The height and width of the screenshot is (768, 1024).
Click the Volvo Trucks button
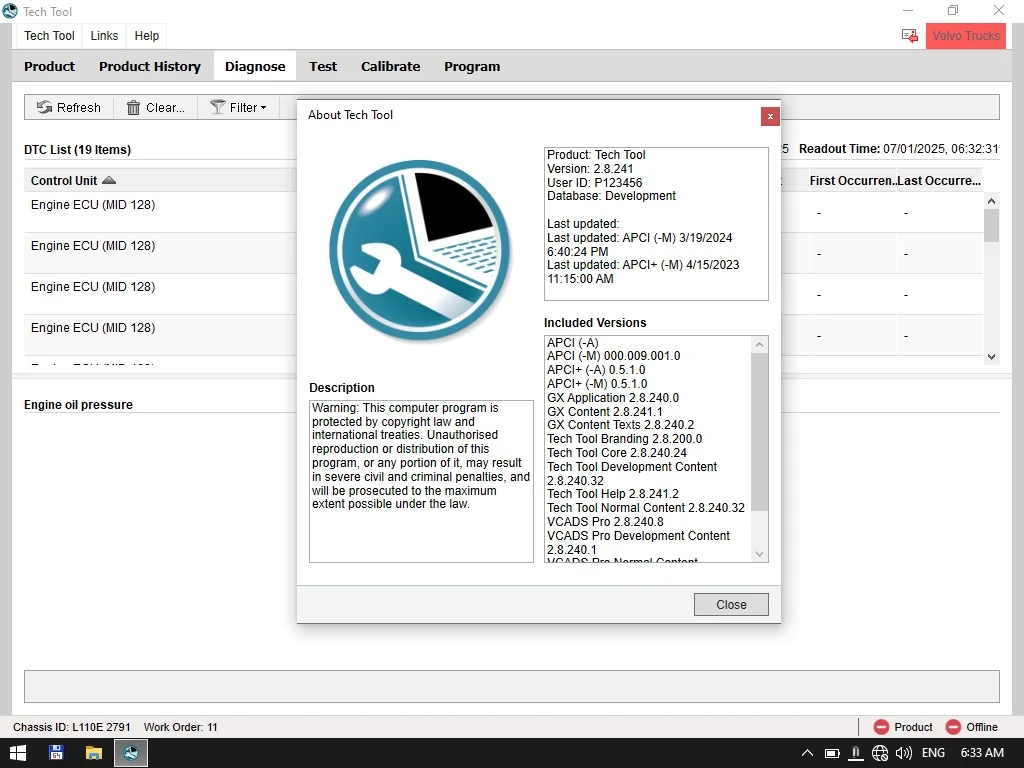point(965,36)
